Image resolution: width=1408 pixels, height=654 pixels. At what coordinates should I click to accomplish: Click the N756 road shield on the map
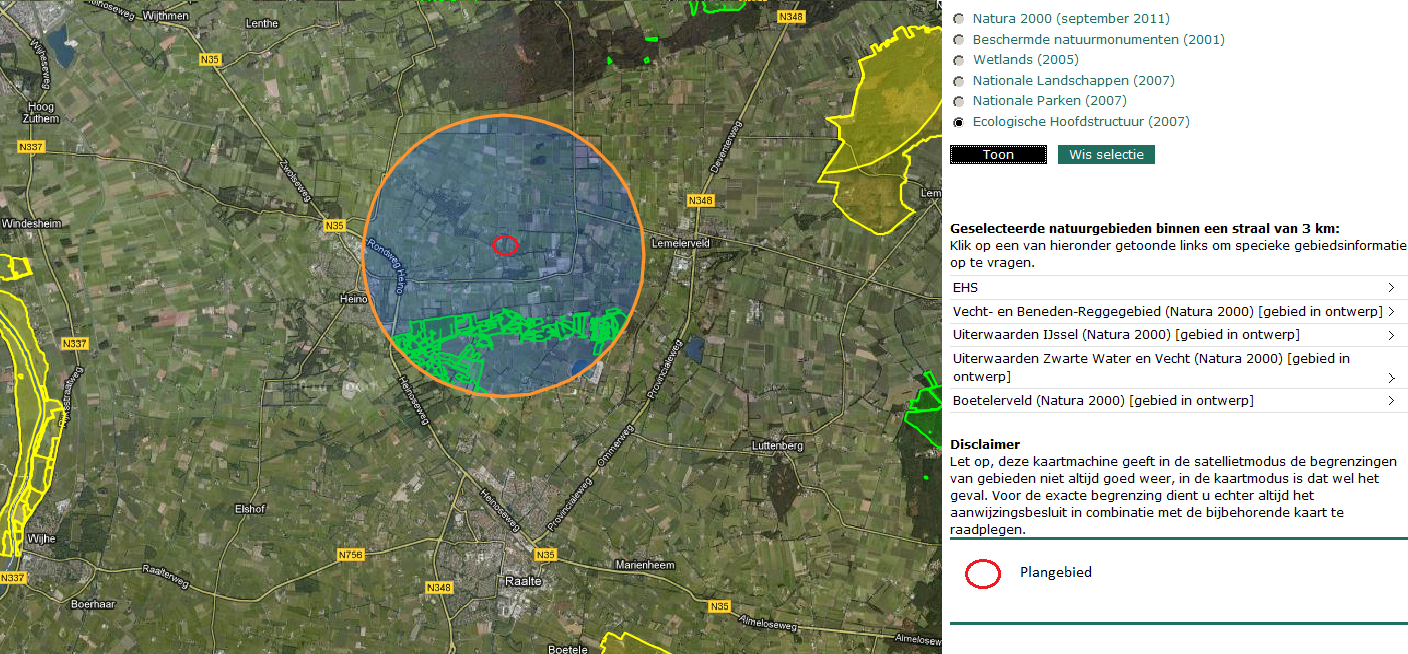351,554
